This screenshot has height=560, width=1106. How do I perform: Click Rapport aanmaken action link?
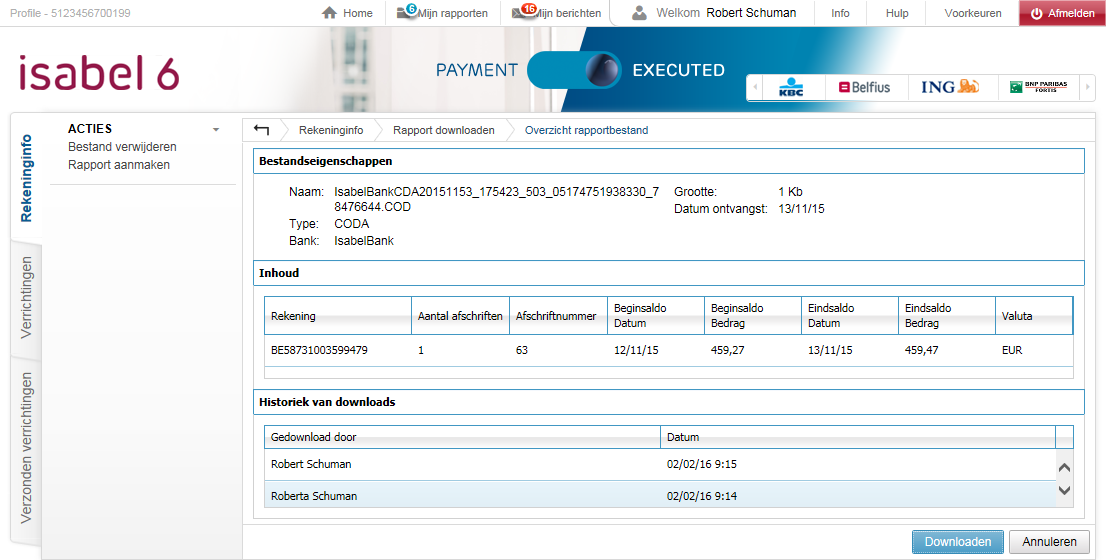pos(119,165)
